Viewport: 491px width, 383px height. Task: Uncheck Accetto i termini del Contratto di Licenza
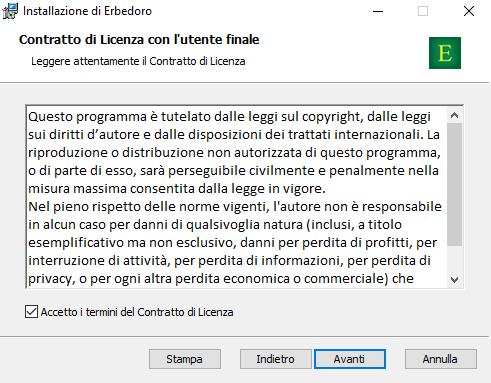tap(31, 312)
